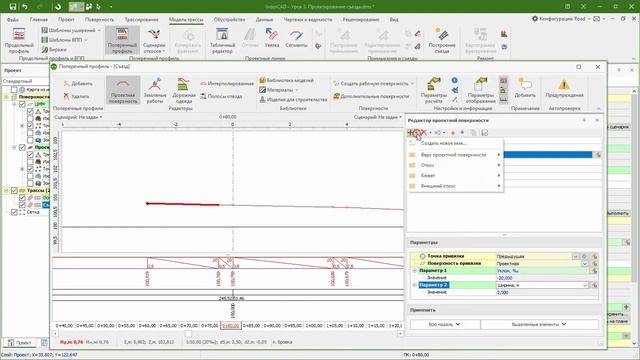Image resolution: width=640 pixels, height=360 pixels.
Task: Open the Все модели apply dropdown
Action: pyautogui.click(x=445, y=324)
